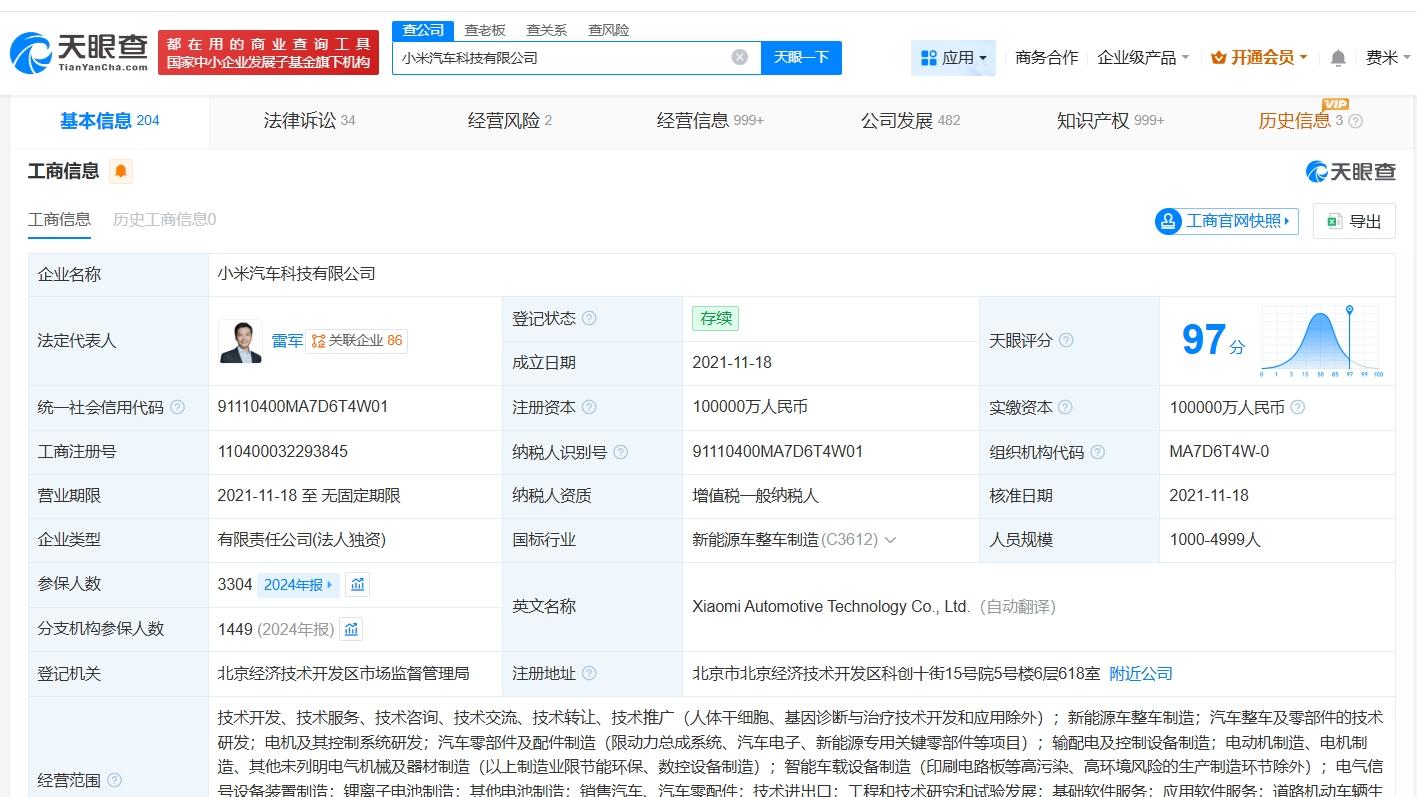The image size is (1417, 797).
Task: Click the crown icon on 开通会员
Action: (1217, 57)
